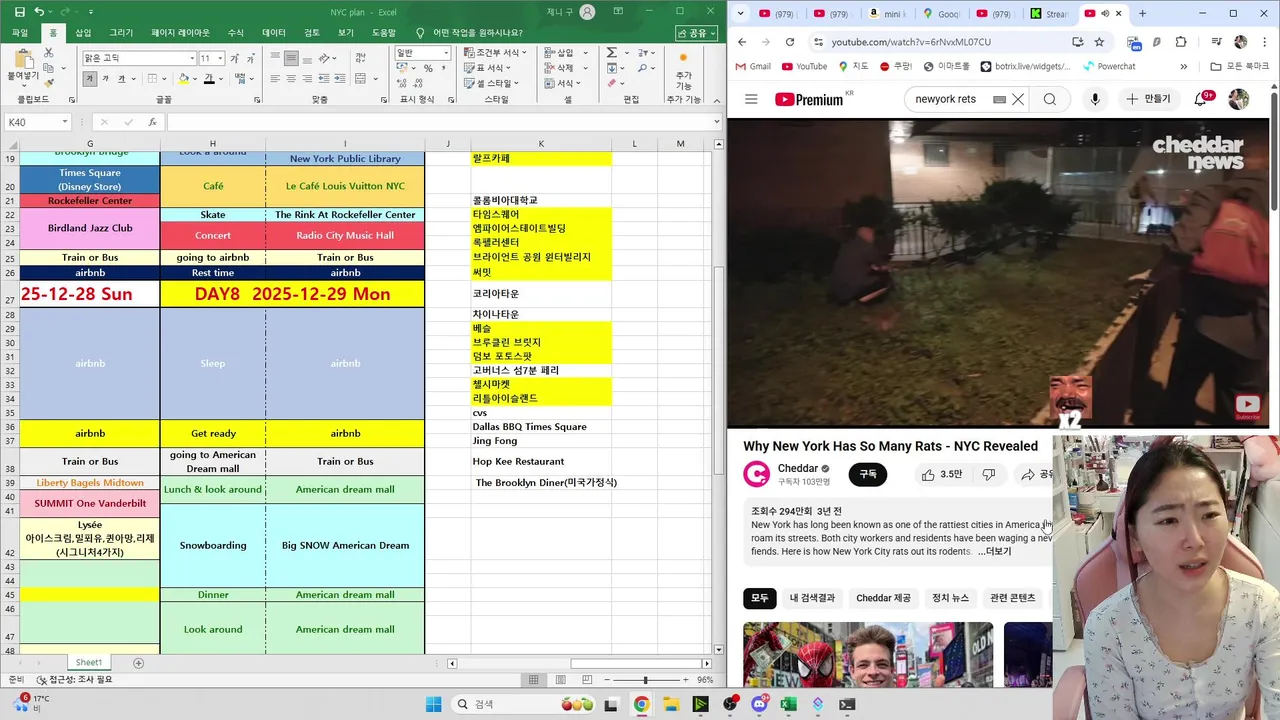Screen dimensions: 1280x720
Task: Open the number format dropdown 일반
Action: click(447, 52)
